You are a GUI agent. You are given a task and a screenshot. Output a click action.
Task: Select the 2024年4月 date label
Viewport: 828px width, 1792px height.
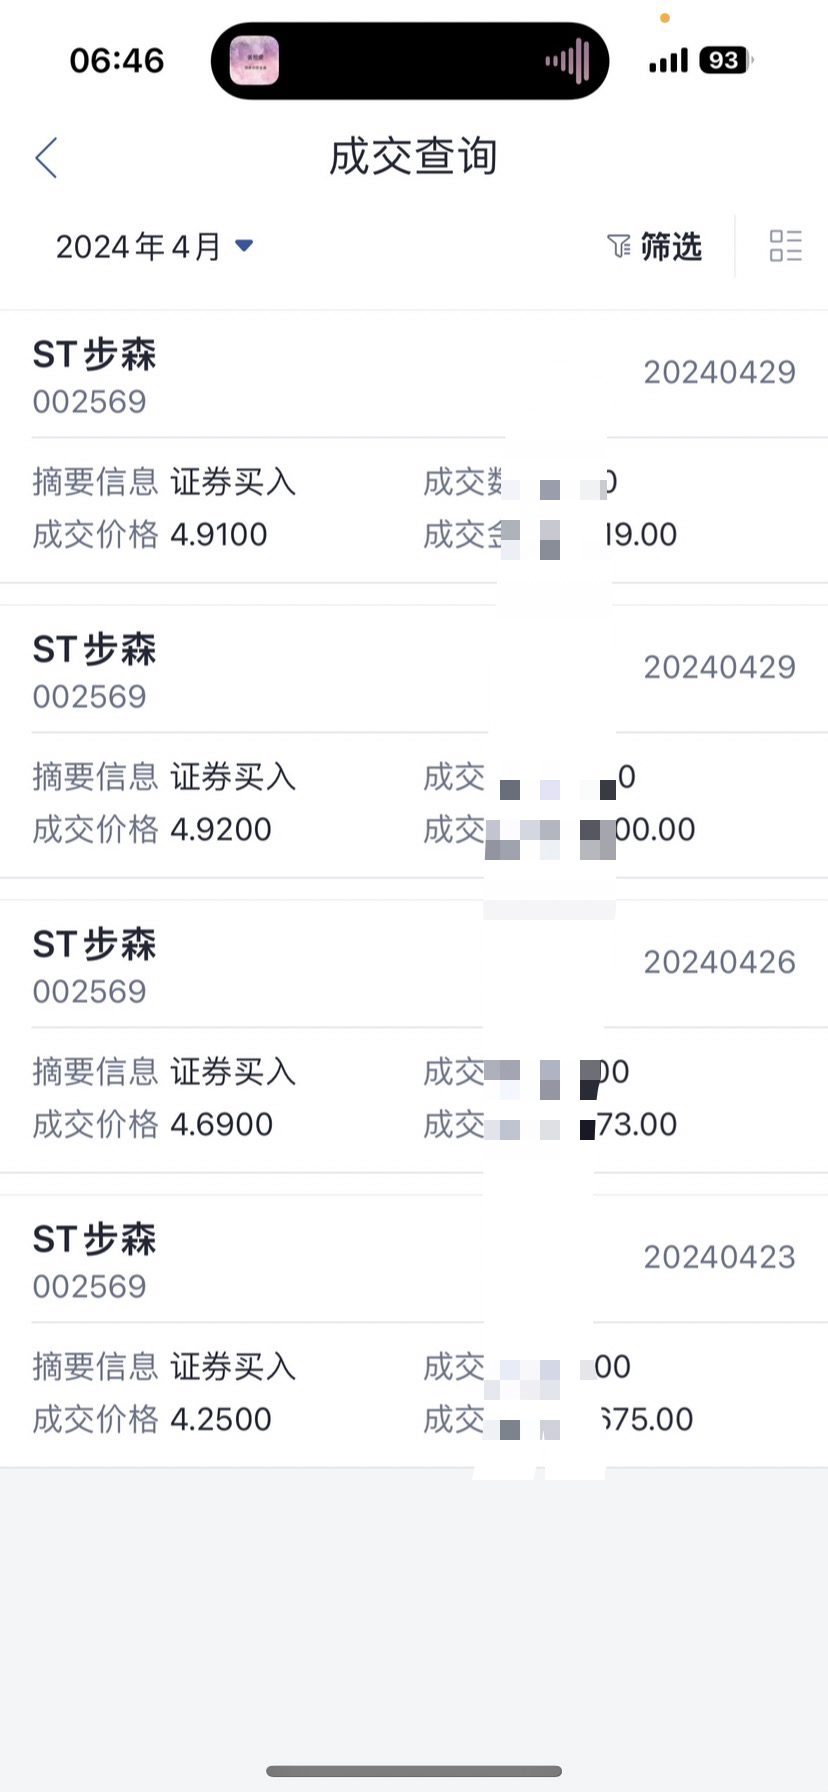pos(138,246)
